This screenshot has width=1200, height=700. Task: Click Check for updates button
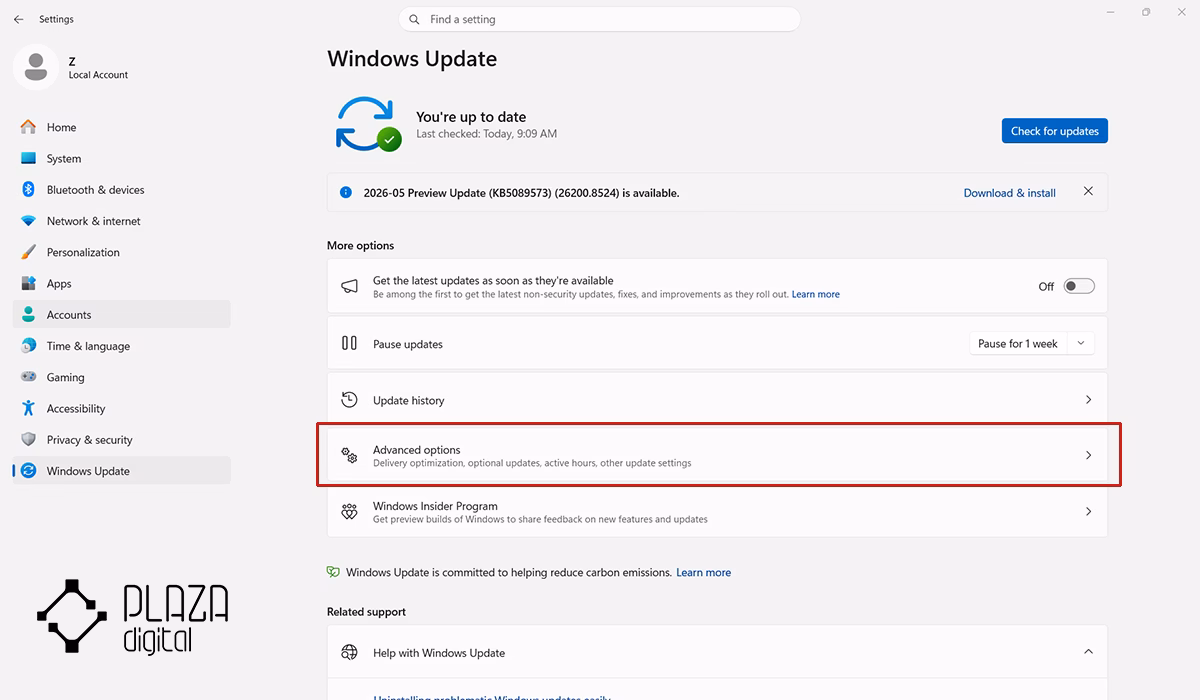point(1055,131)
